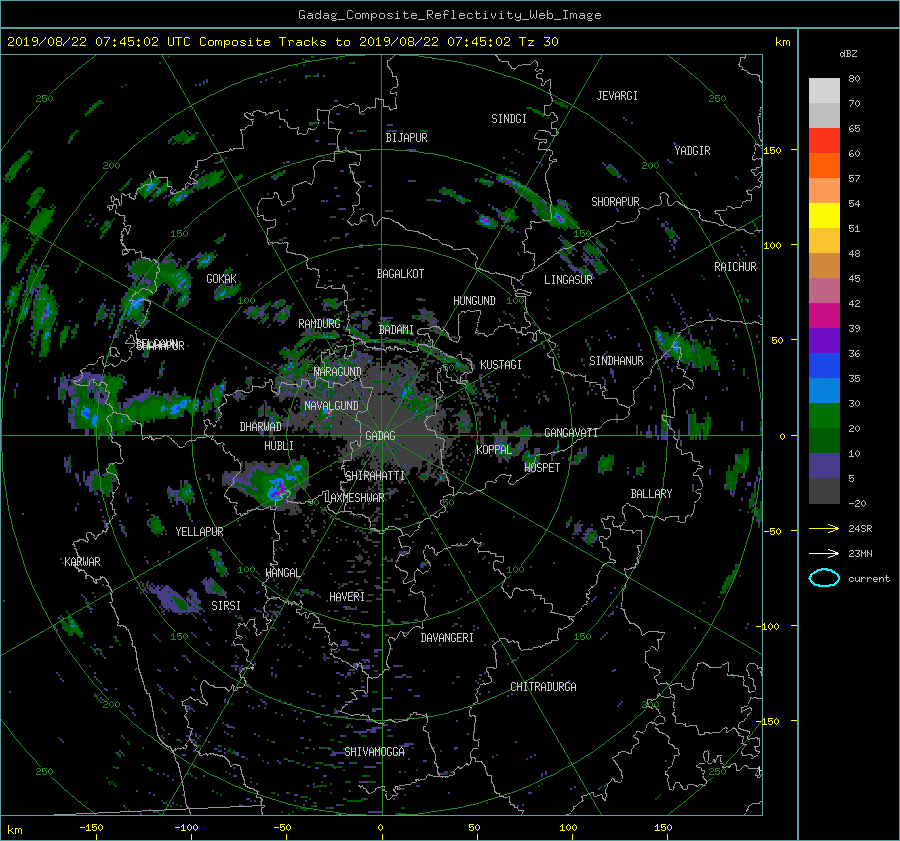Viewport: 900px width, 841px height.
Task: Click the KARWAR city label
Action: pos(82,562)
